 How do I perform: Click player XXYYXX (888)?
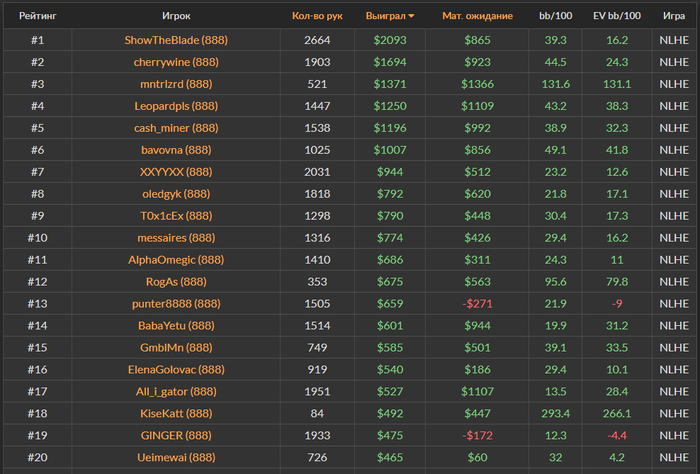(176, 172)
